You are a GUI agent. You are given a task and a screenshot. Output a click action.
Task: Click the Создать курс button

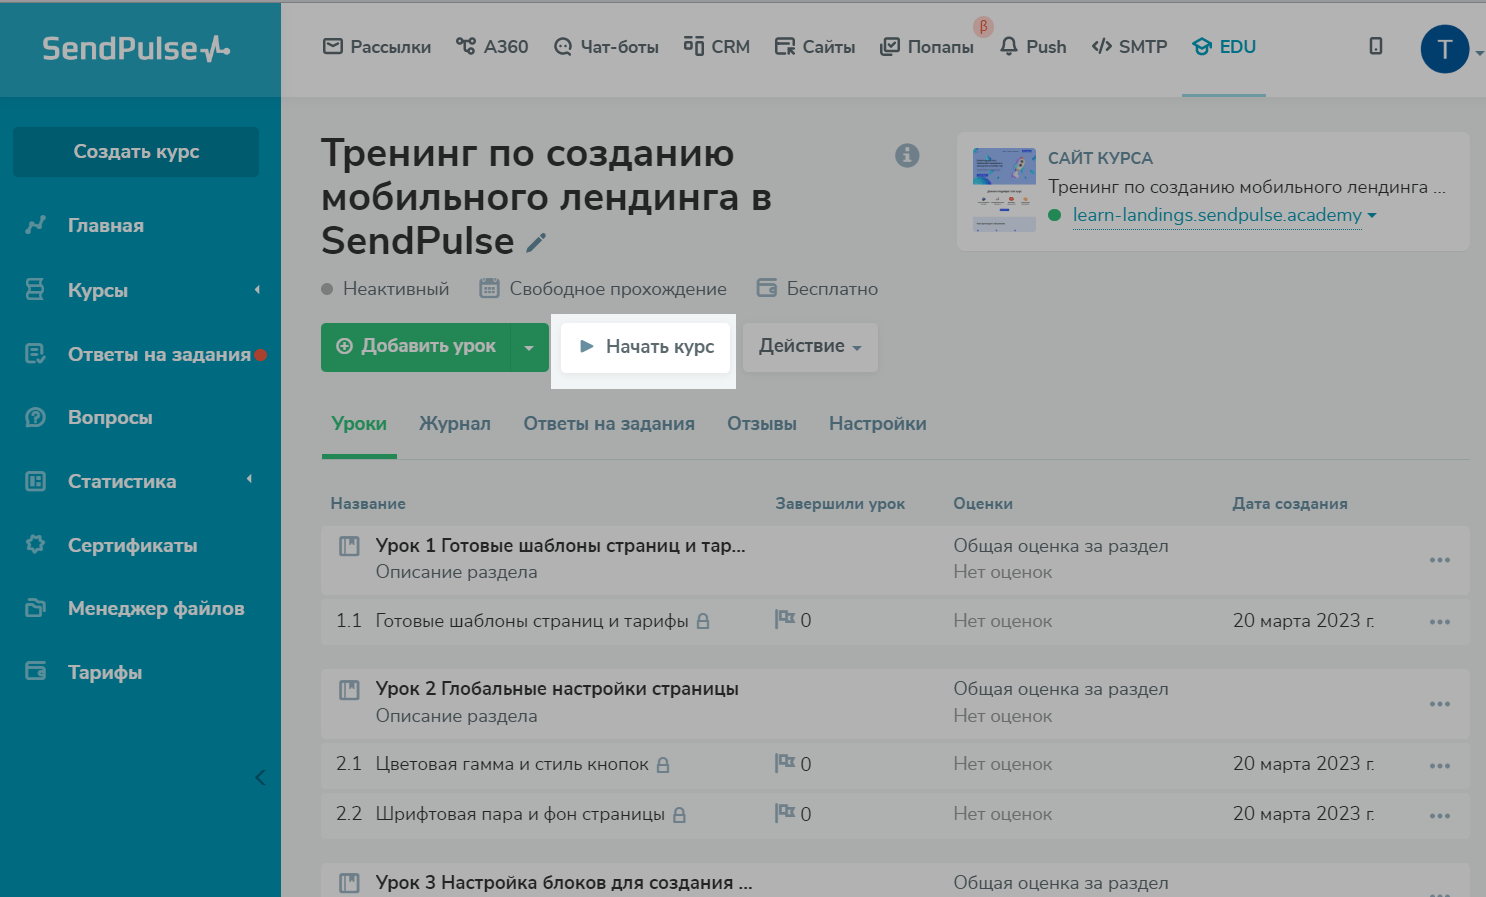pos(136,152)
